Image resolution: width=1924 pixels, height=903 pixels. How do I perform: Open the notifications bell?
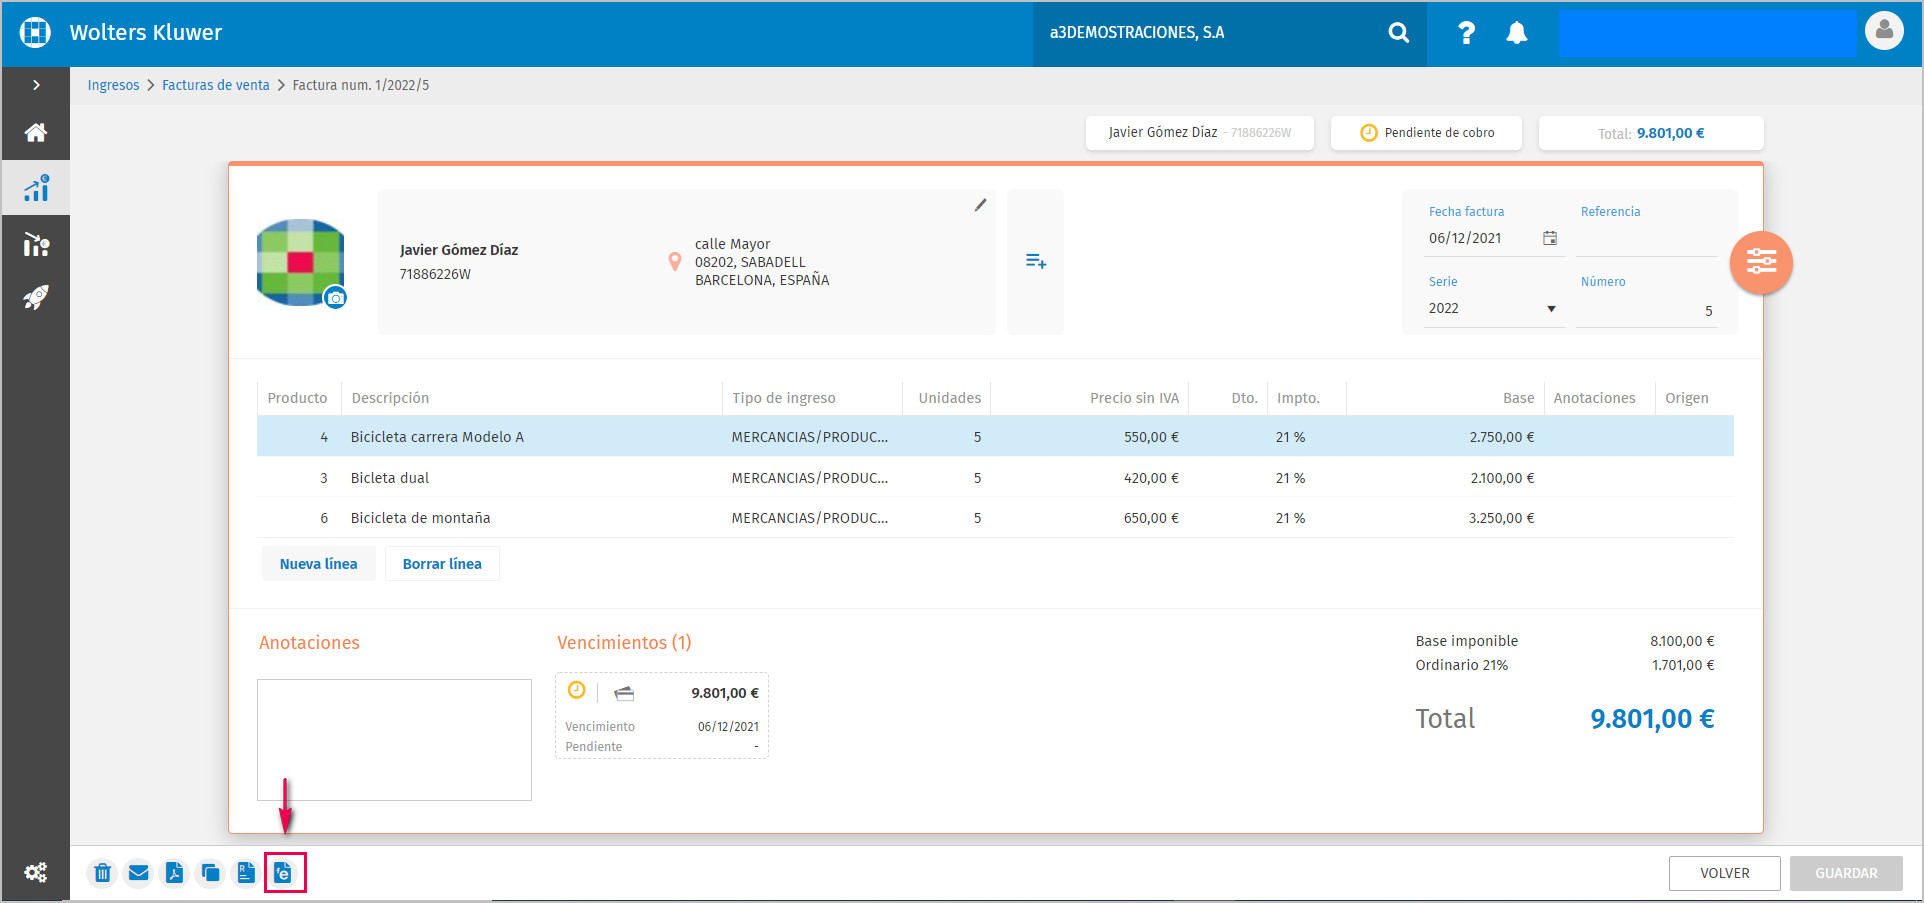pyautogui.click(x=1517, y=33)
